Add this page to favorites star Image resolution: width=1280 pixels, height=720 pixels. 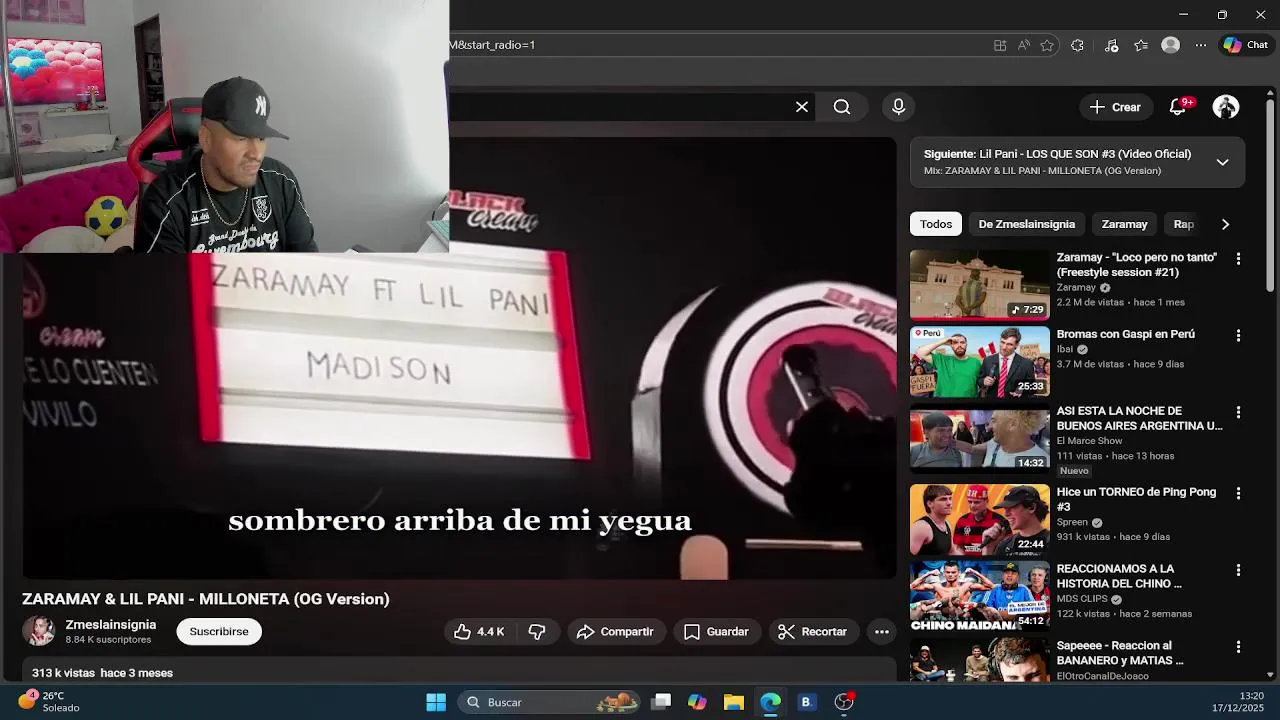(x=1047, y=45)
